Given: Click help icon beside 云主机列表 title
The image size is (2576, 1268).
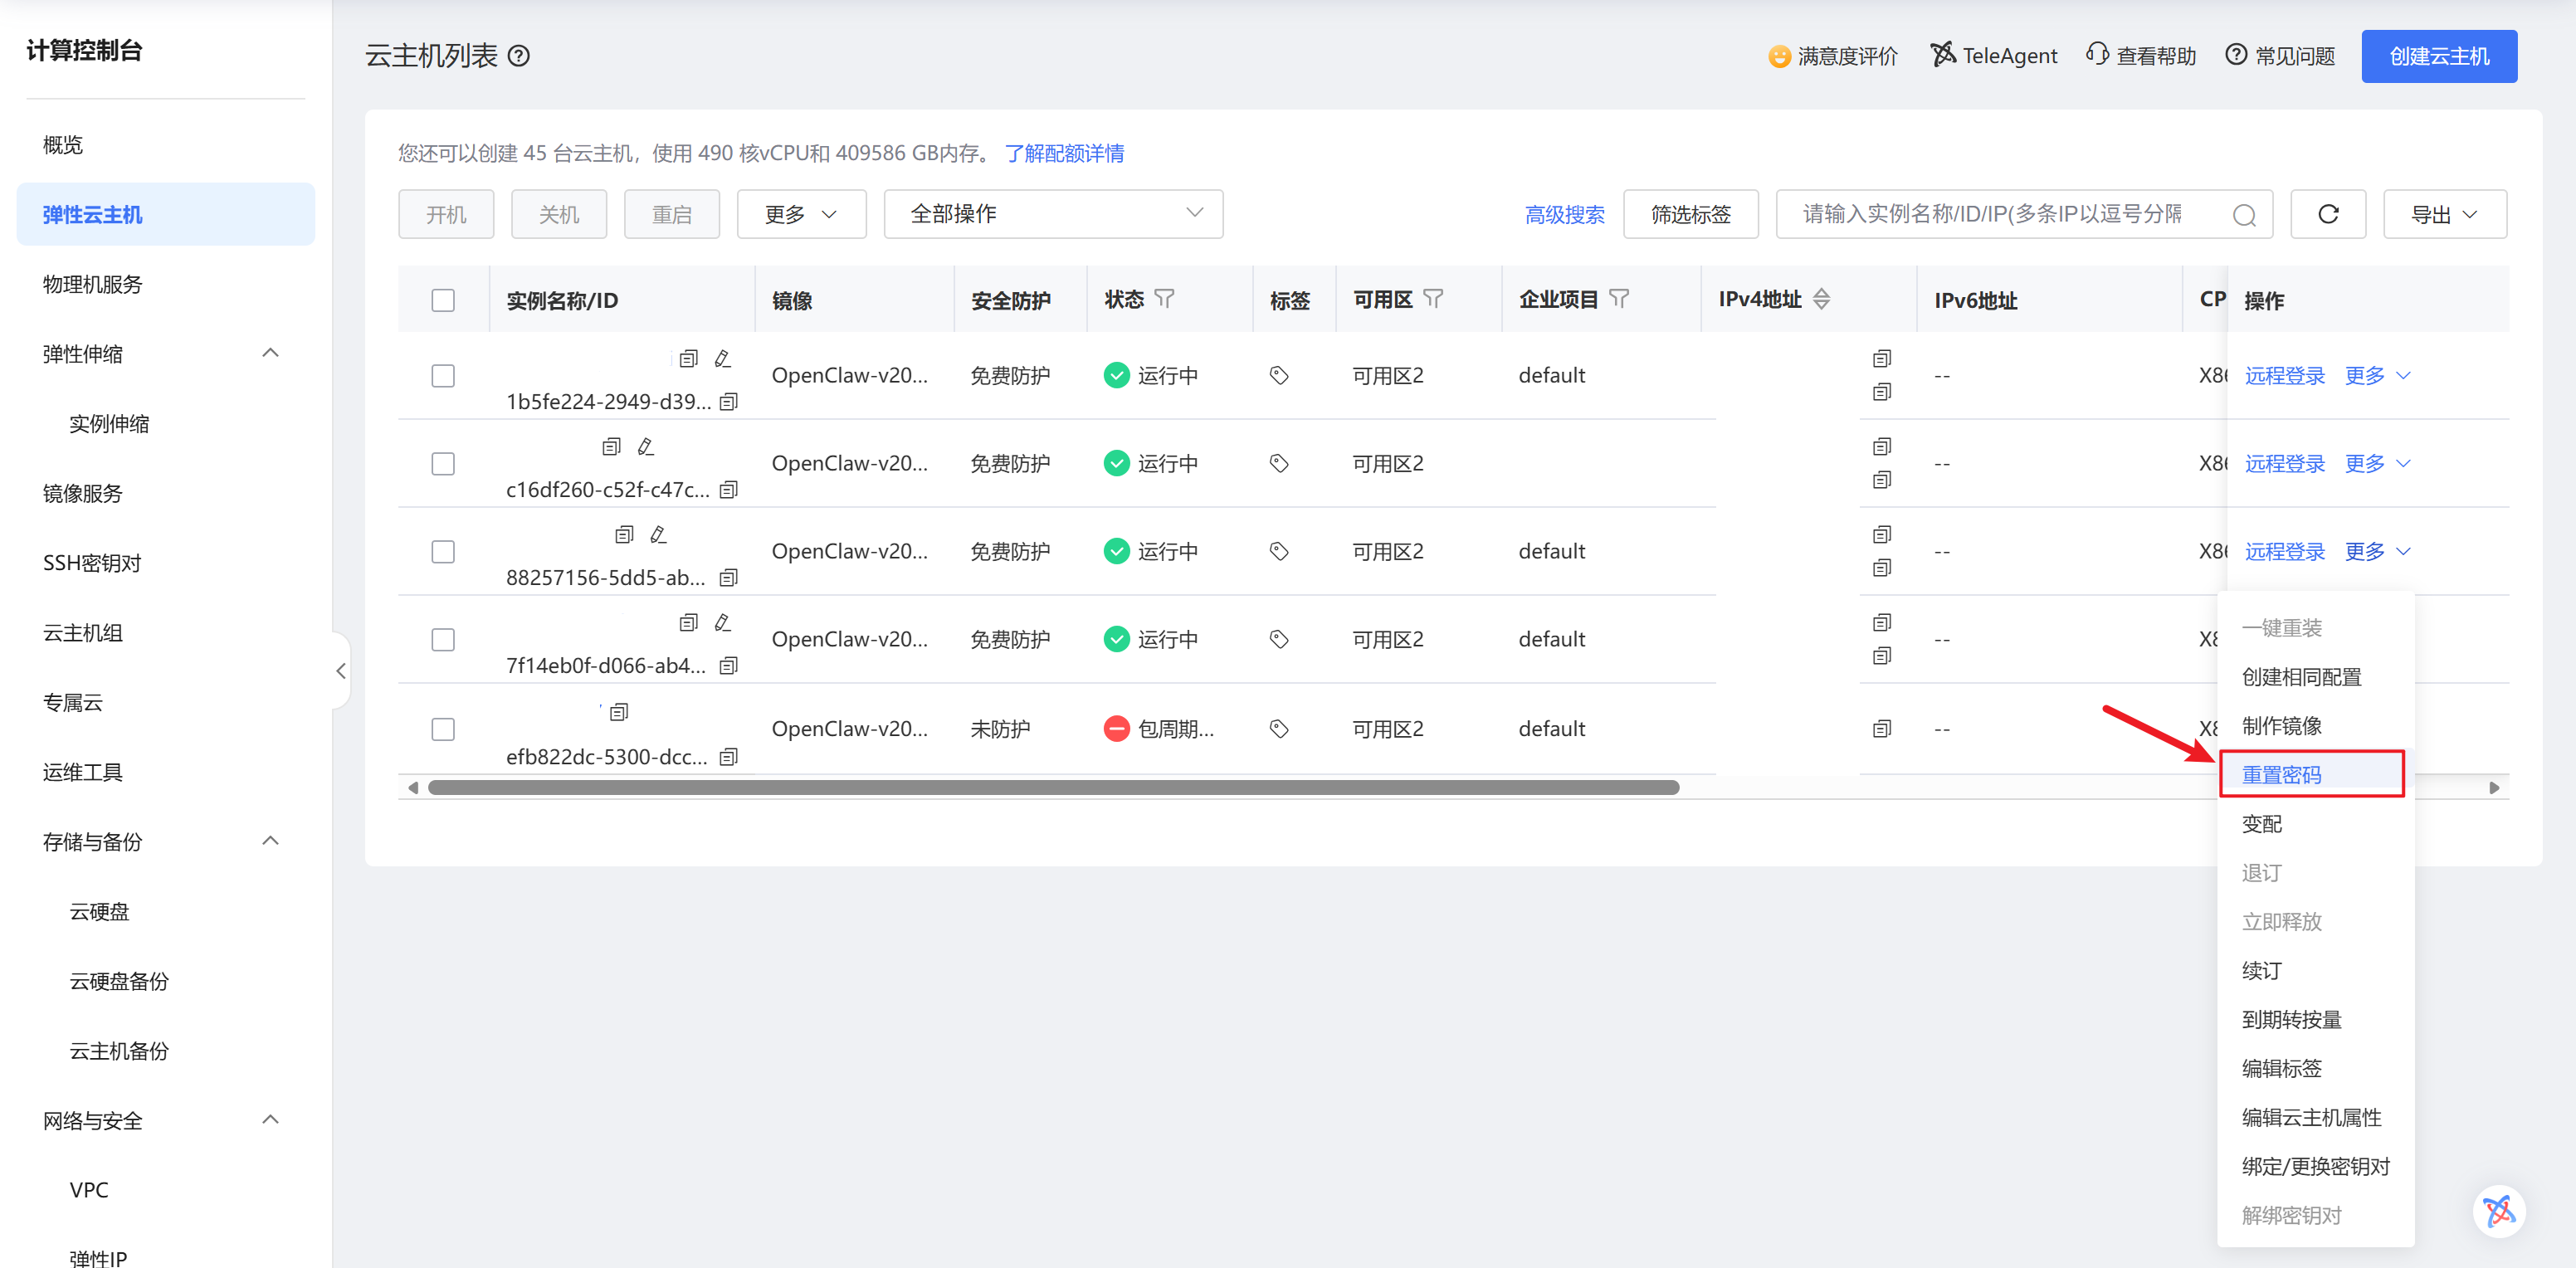Looking at the screenshot, I should point(519,56).
